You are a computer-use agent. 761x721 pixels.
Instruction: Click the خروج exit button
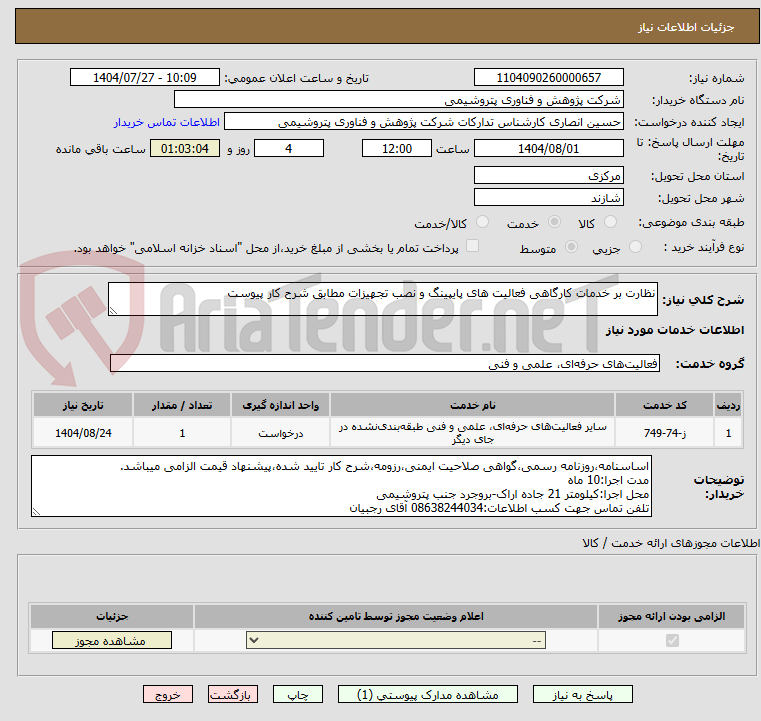point(168,695)
